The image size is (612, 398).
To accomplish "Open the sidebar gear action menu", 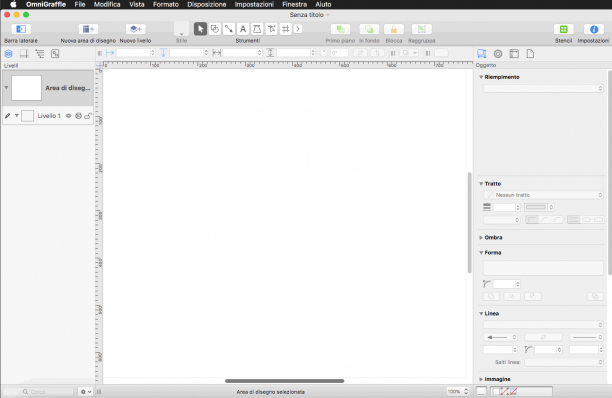I will [85, 392].
